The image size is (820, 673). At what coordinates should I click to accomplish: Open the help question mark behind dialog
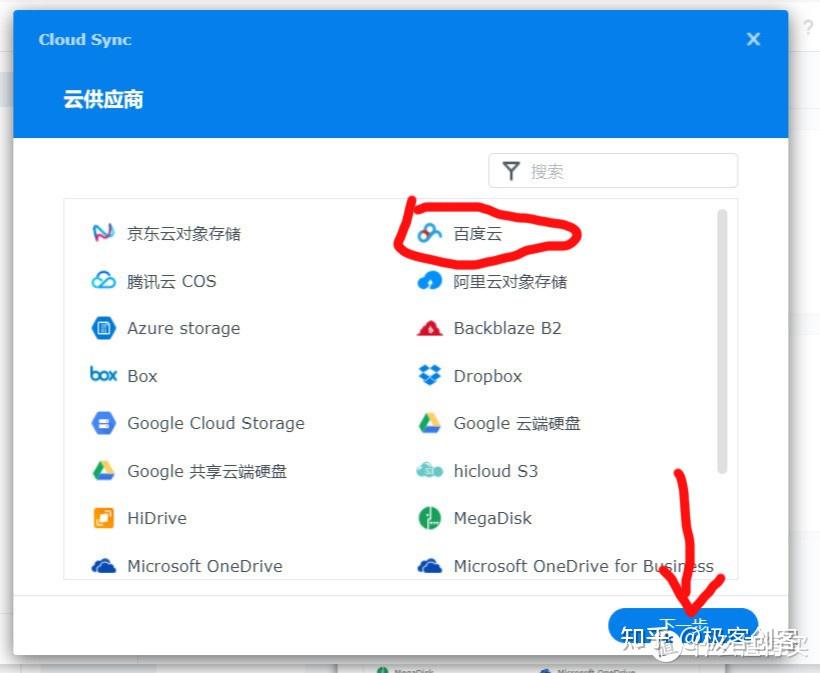point(808,27)
